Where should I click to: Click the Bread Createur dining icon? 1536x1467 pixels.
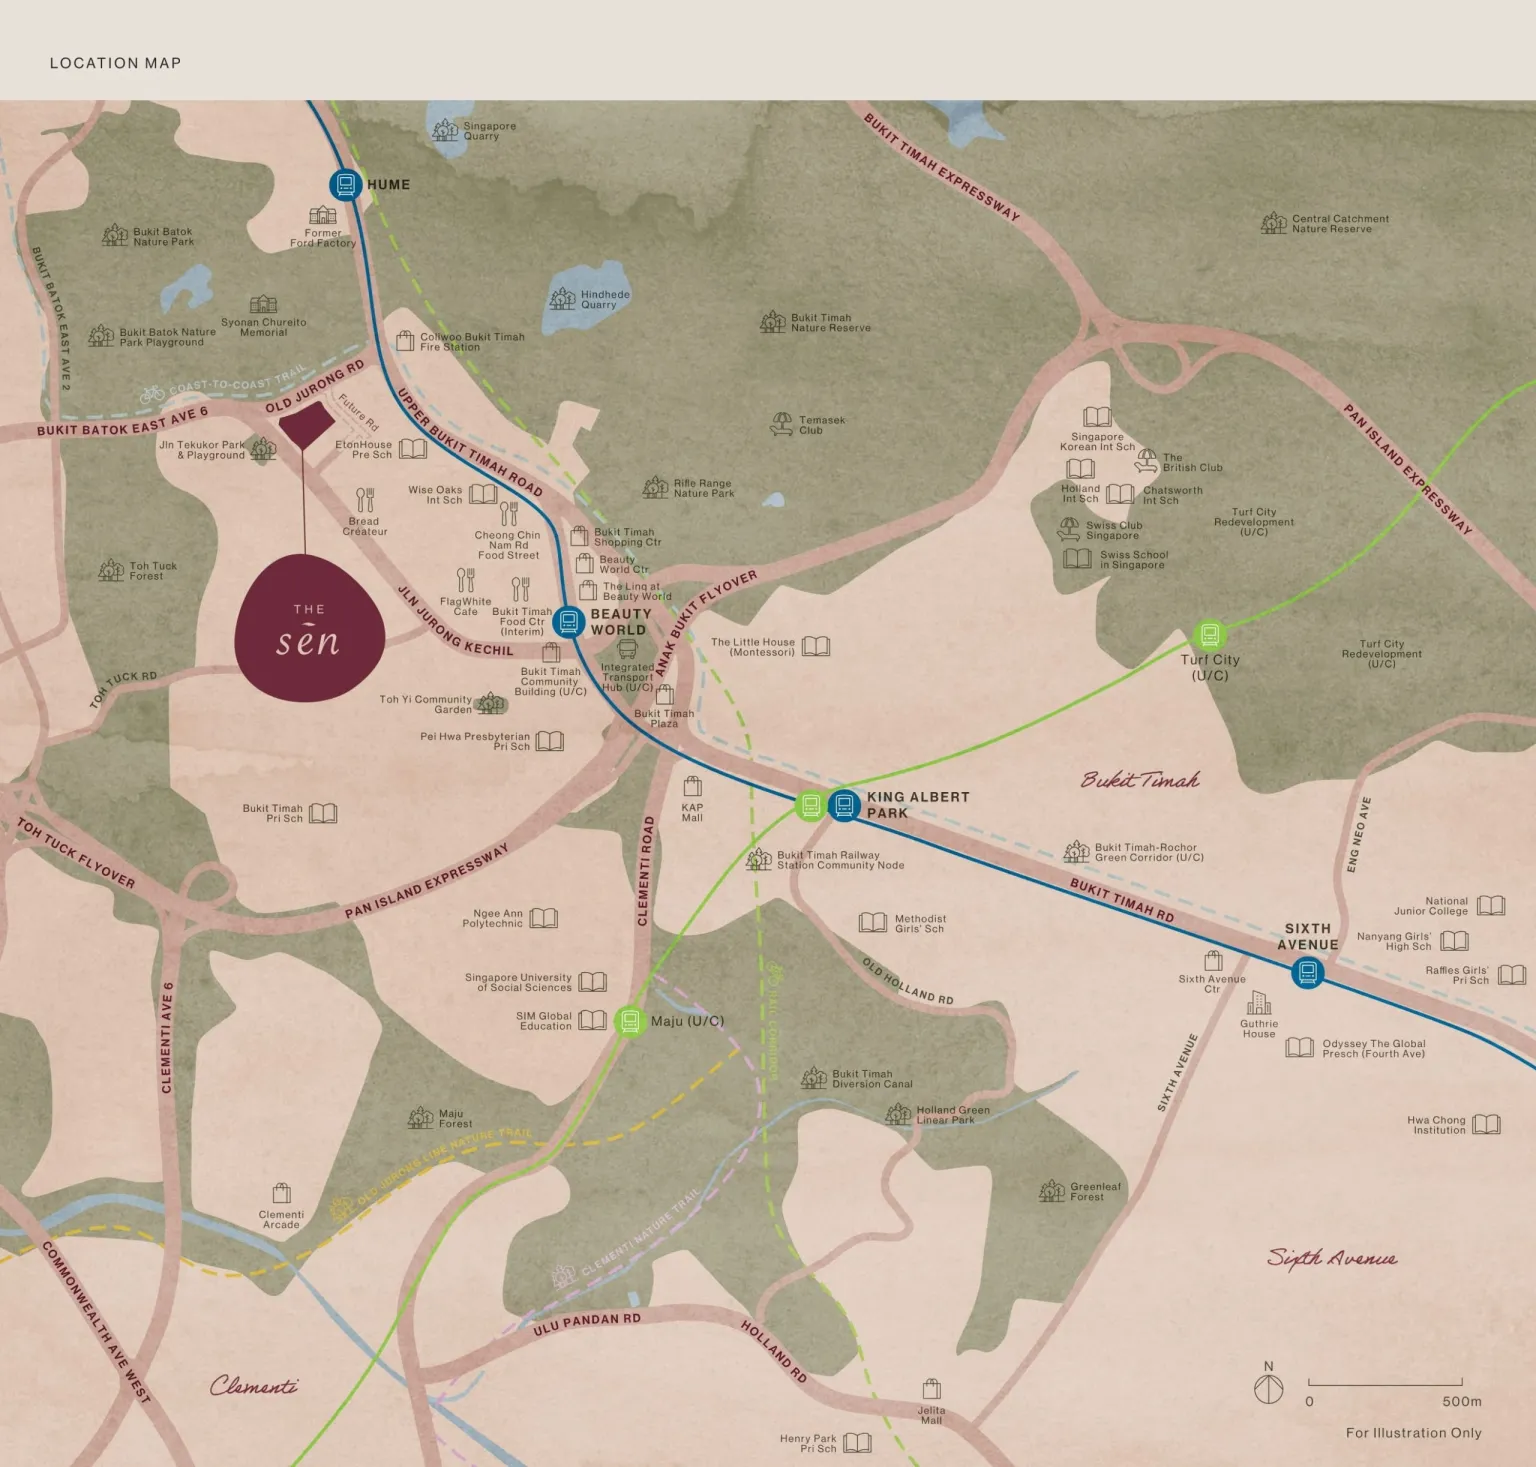coord(365,500)
